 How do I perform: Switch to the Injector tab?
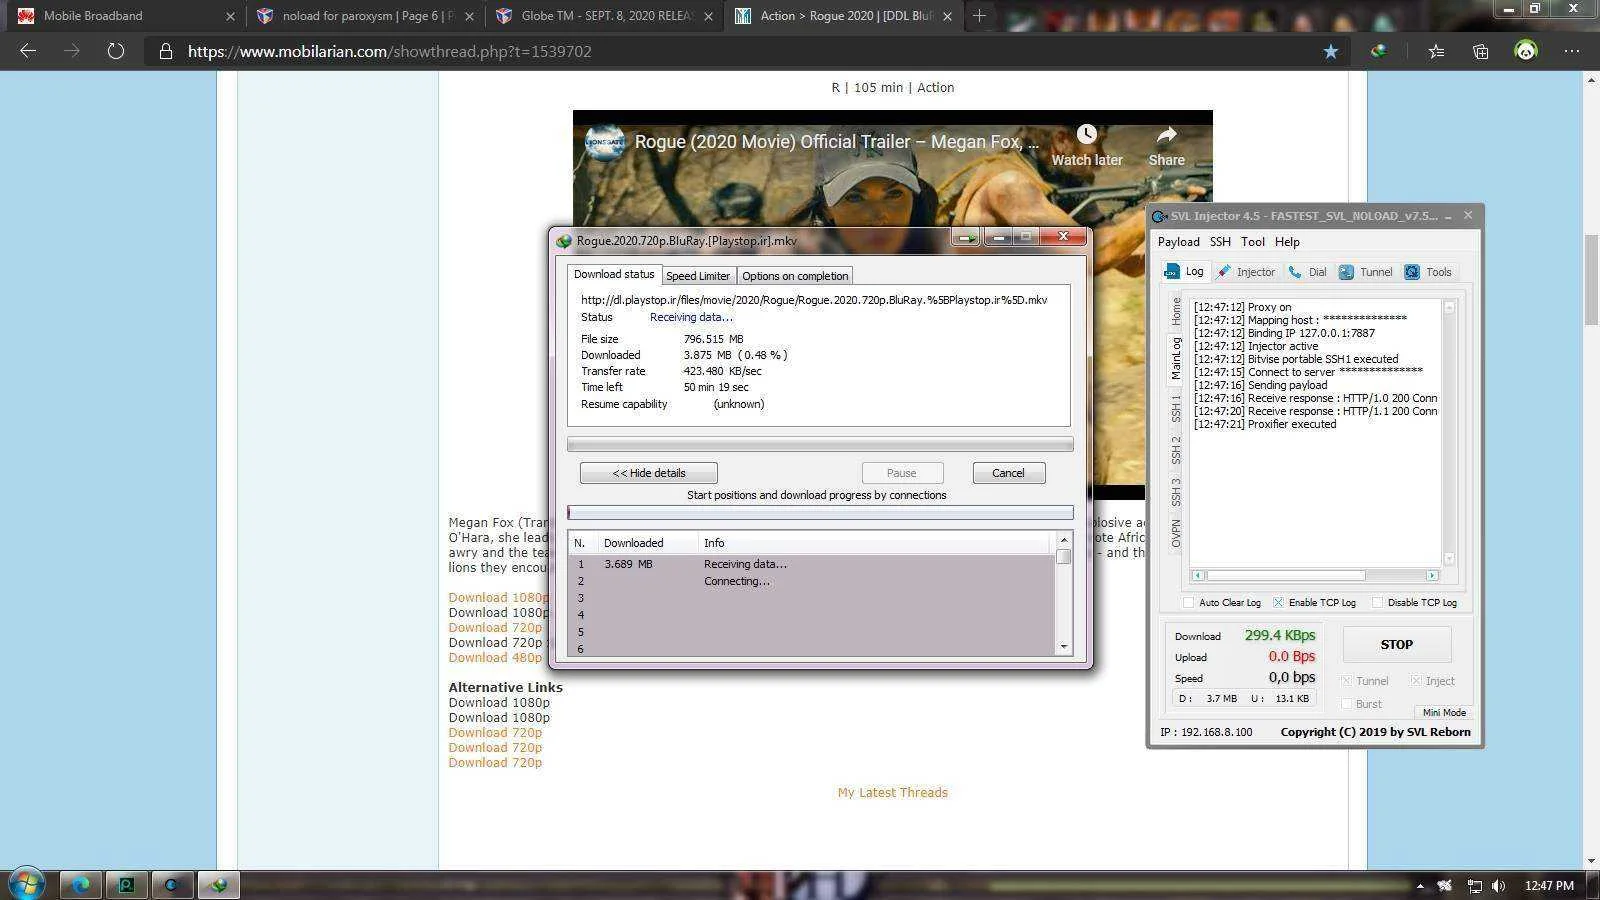[1246, 272]
